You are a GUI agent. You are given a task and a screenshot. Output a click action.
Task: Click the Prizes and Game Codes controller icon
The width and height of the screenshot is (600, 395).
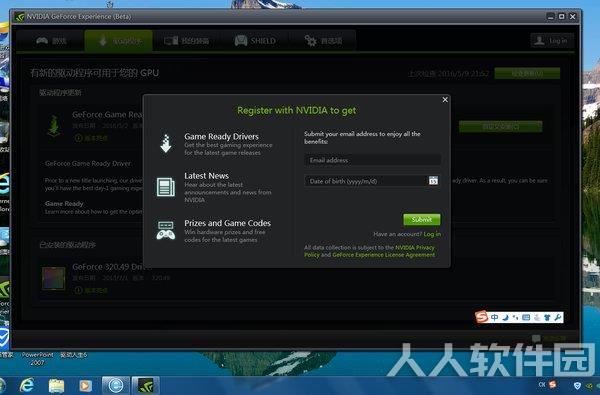point(166,230)
